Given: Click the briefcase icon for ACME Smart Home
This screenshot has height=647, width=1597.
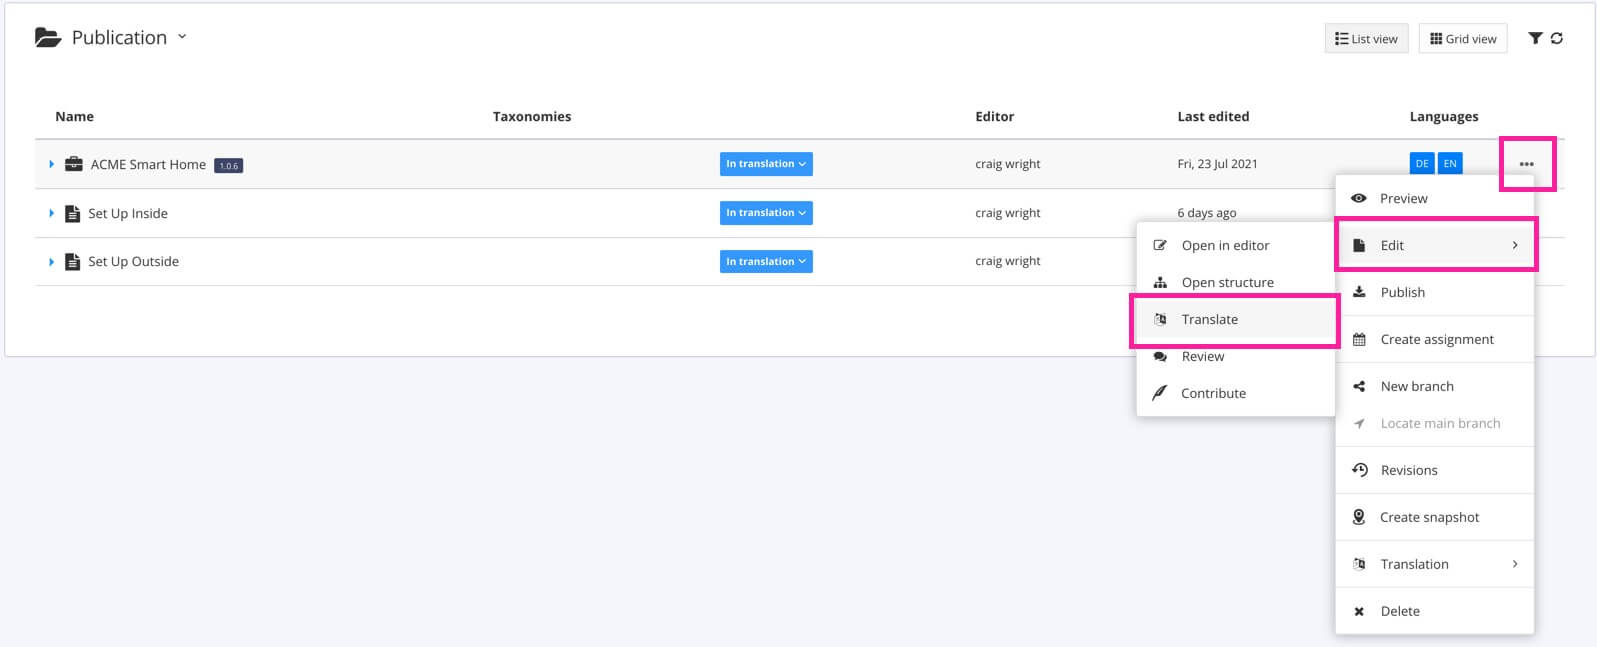Looking at the screenshot, I should click(74, 164).
